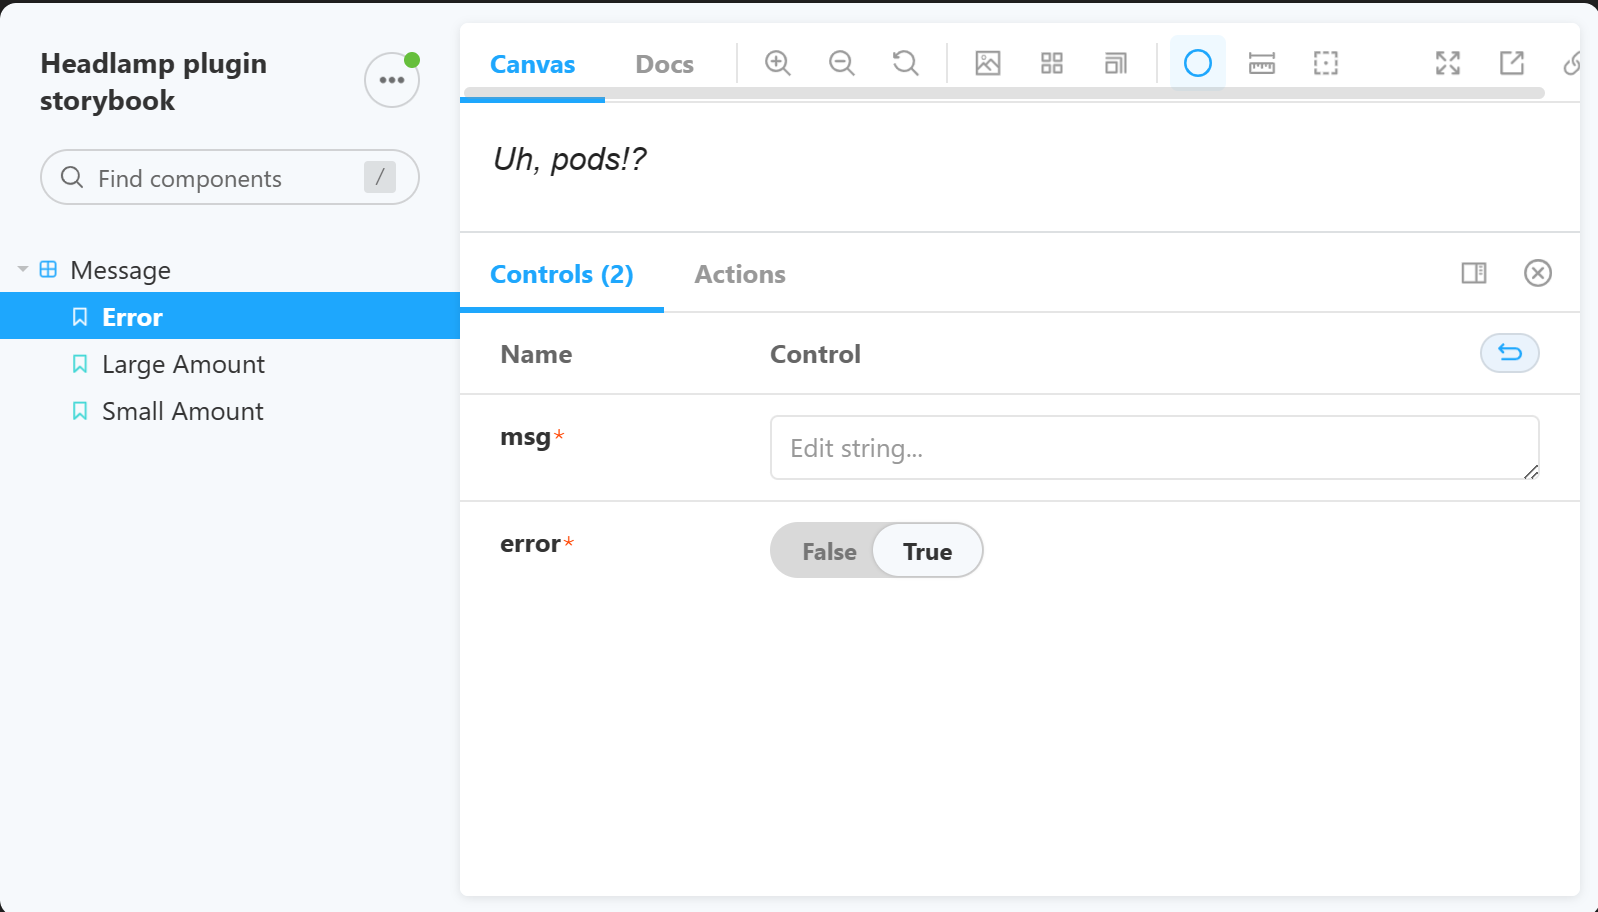
Task: Toggle the grid overlay
Action: [x=1052, y=63]
